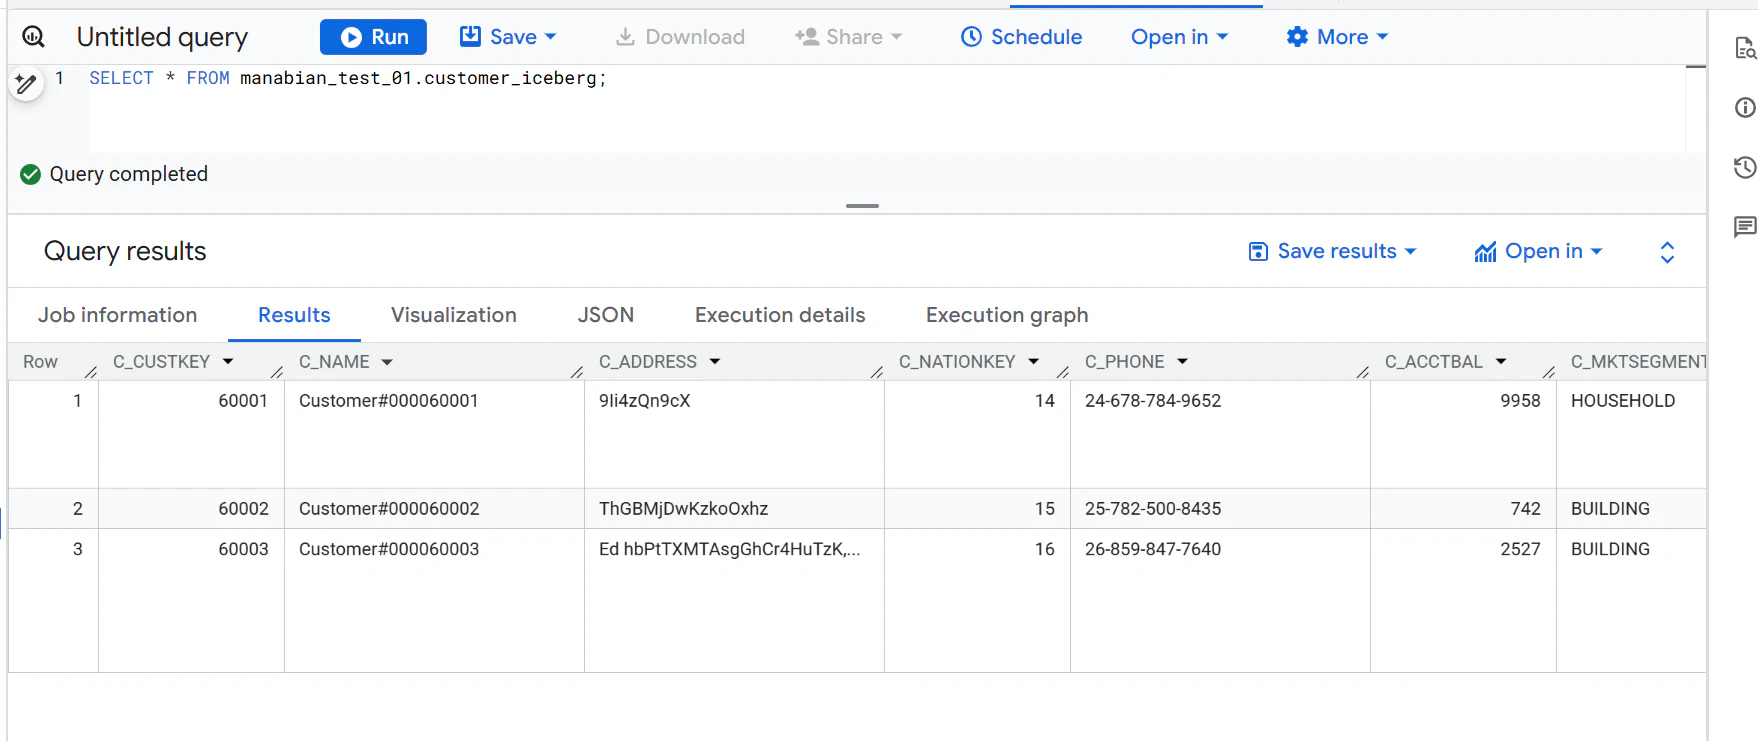Open the C_NAME column menu arrow
Image resolution: width=1758 pixels, height=741 pixels.
[x=387, y=362]
